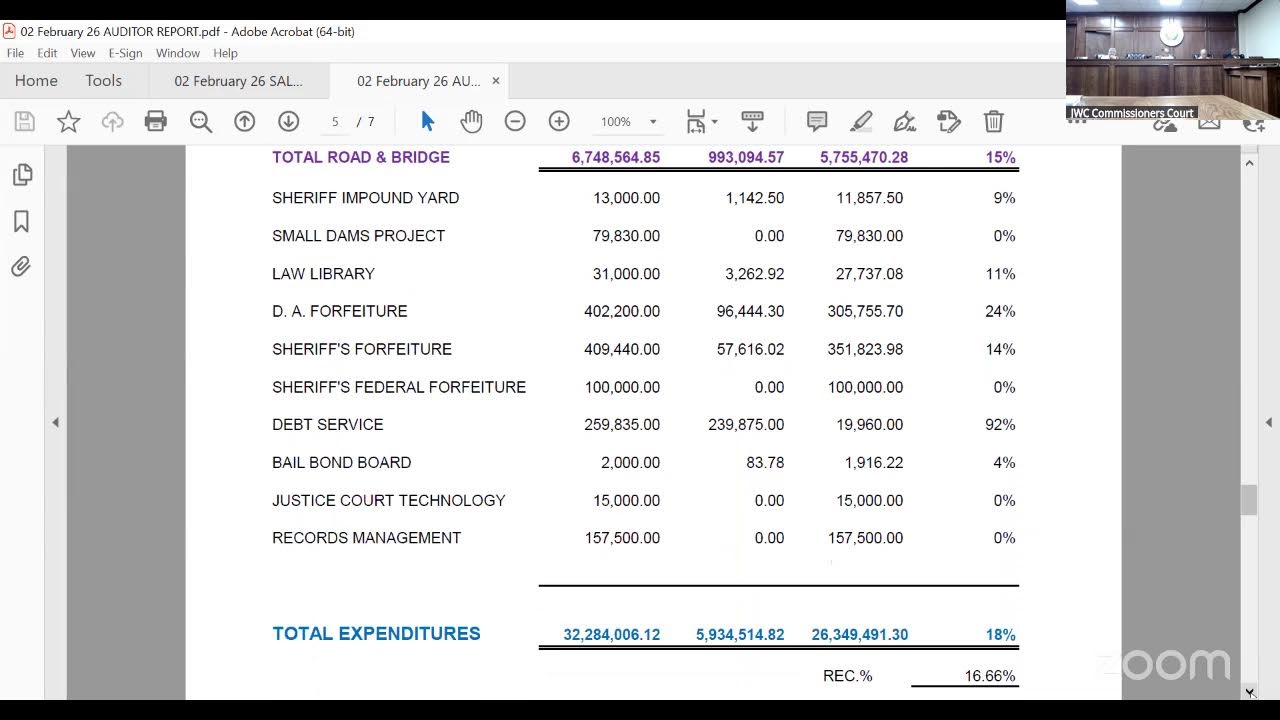Star this PDF with the star icon
The image size is (1280, 720).
[69, 122]
